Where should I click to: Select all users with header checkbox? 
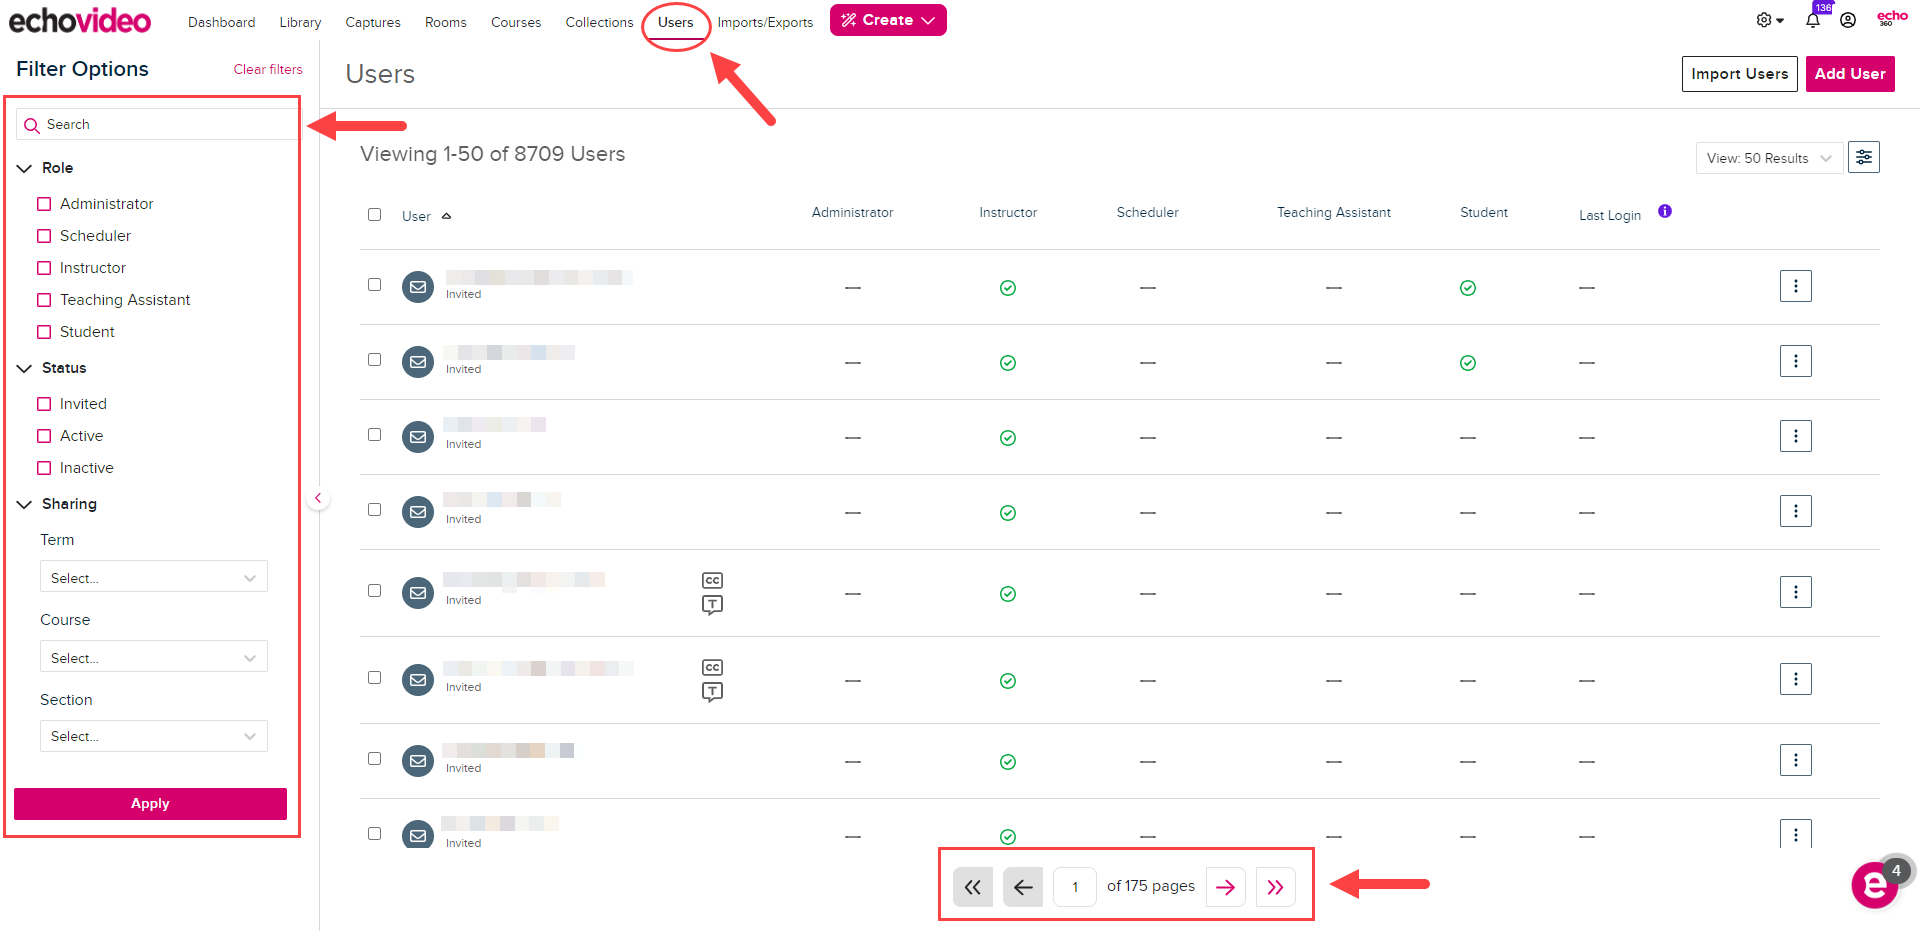point(375,214)
